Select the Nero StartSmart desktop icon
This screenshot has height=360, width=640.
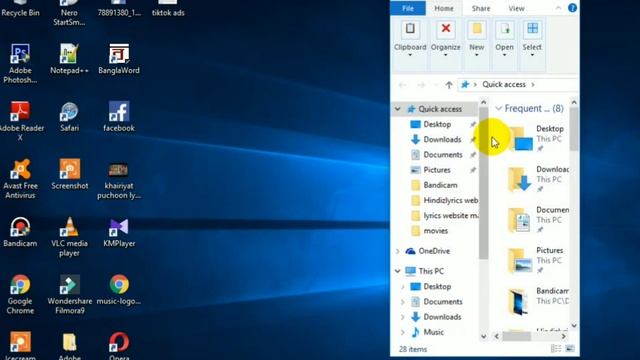click(69, 13)
